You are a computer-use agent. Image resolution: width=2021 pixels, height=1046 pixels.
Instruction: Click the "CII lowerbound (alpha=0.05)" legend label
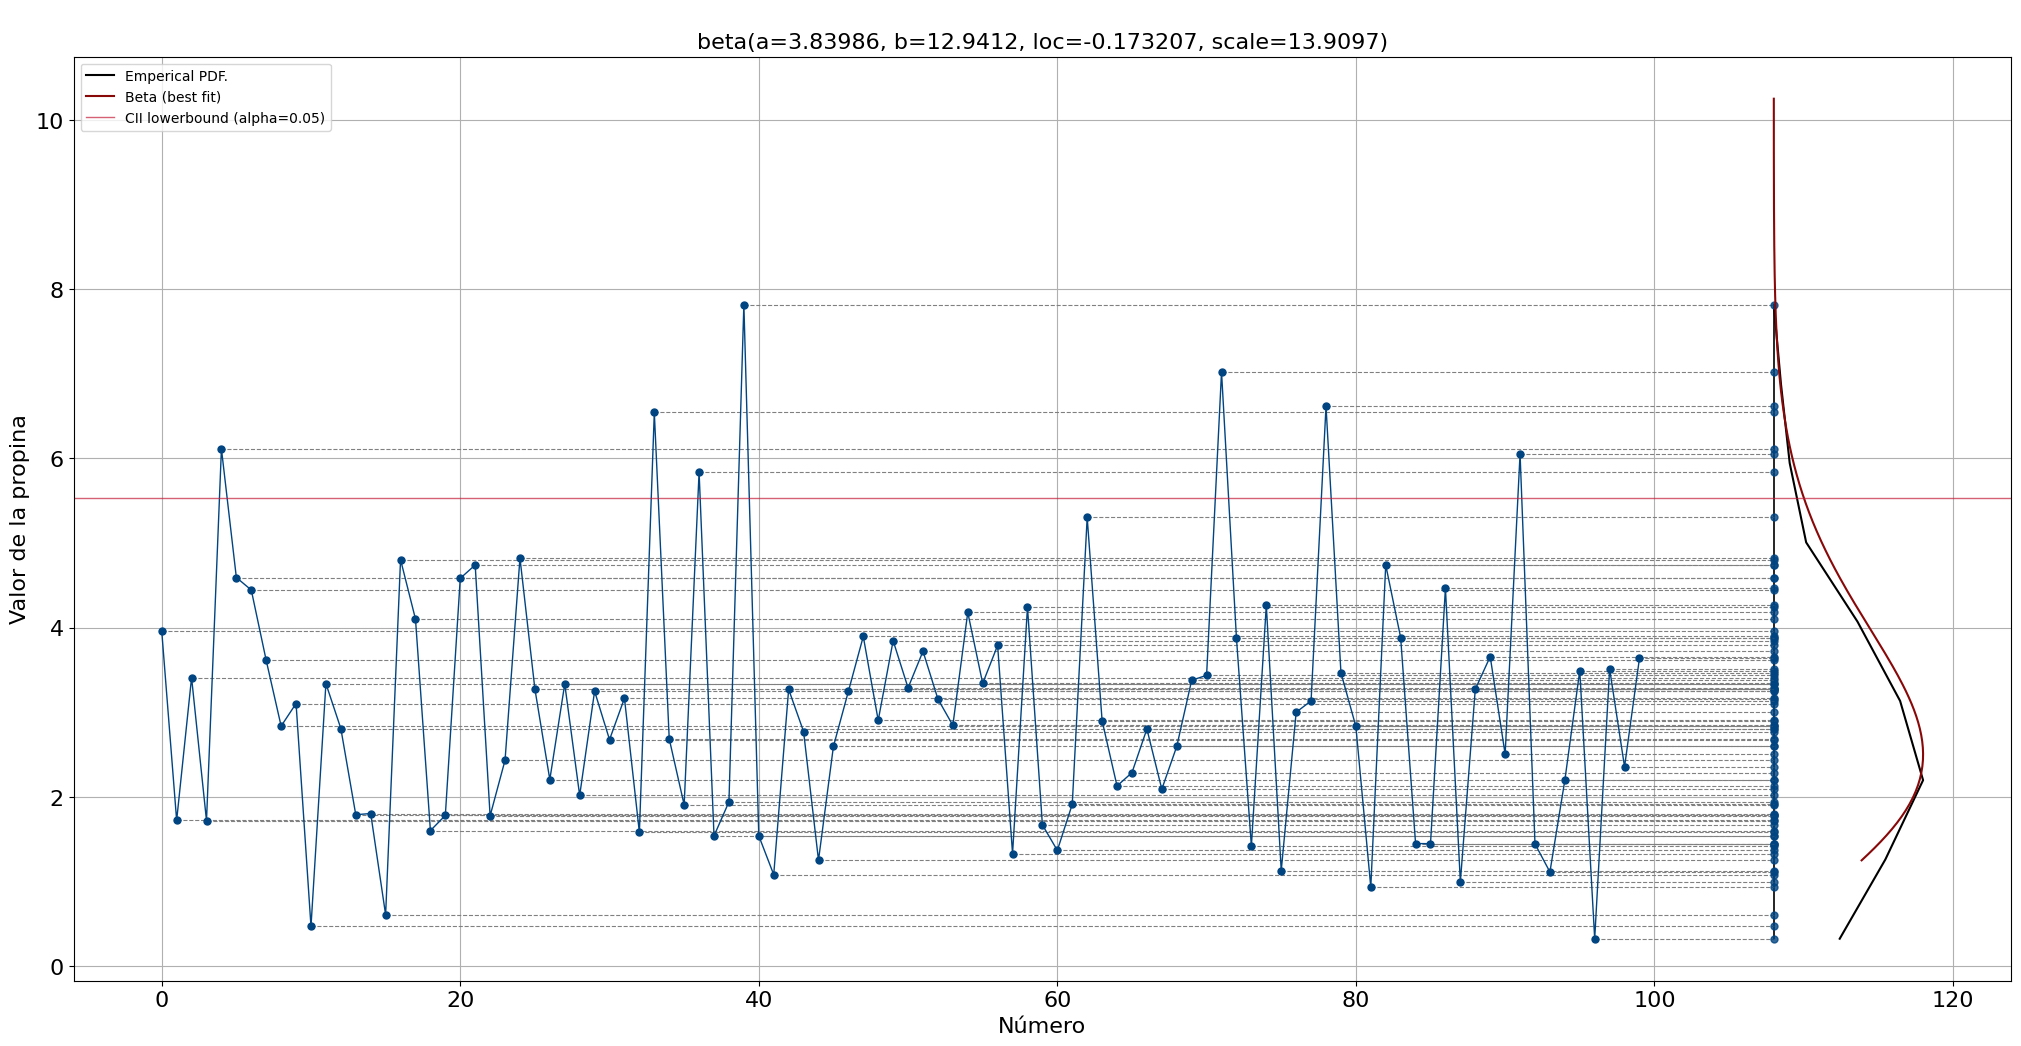pos(224,118)
